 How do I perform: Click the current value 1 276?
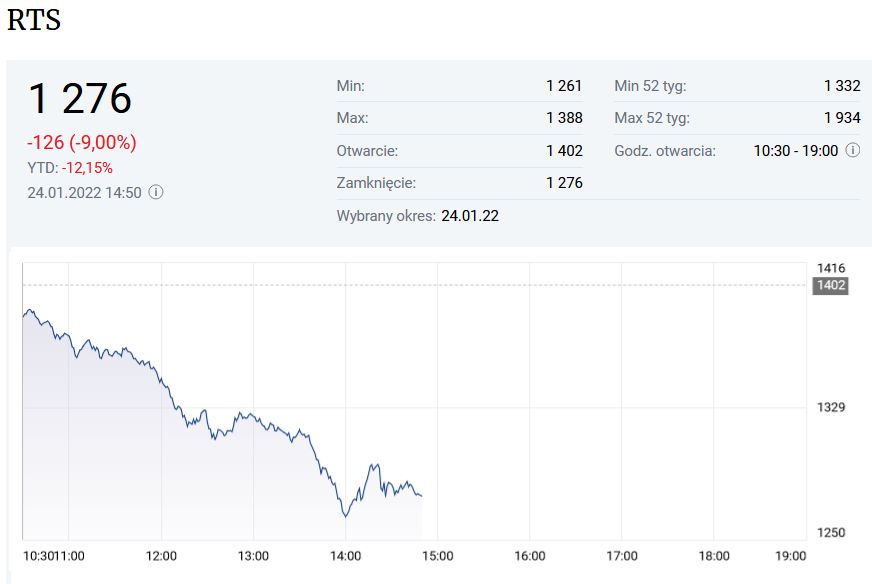coord(80,99)
